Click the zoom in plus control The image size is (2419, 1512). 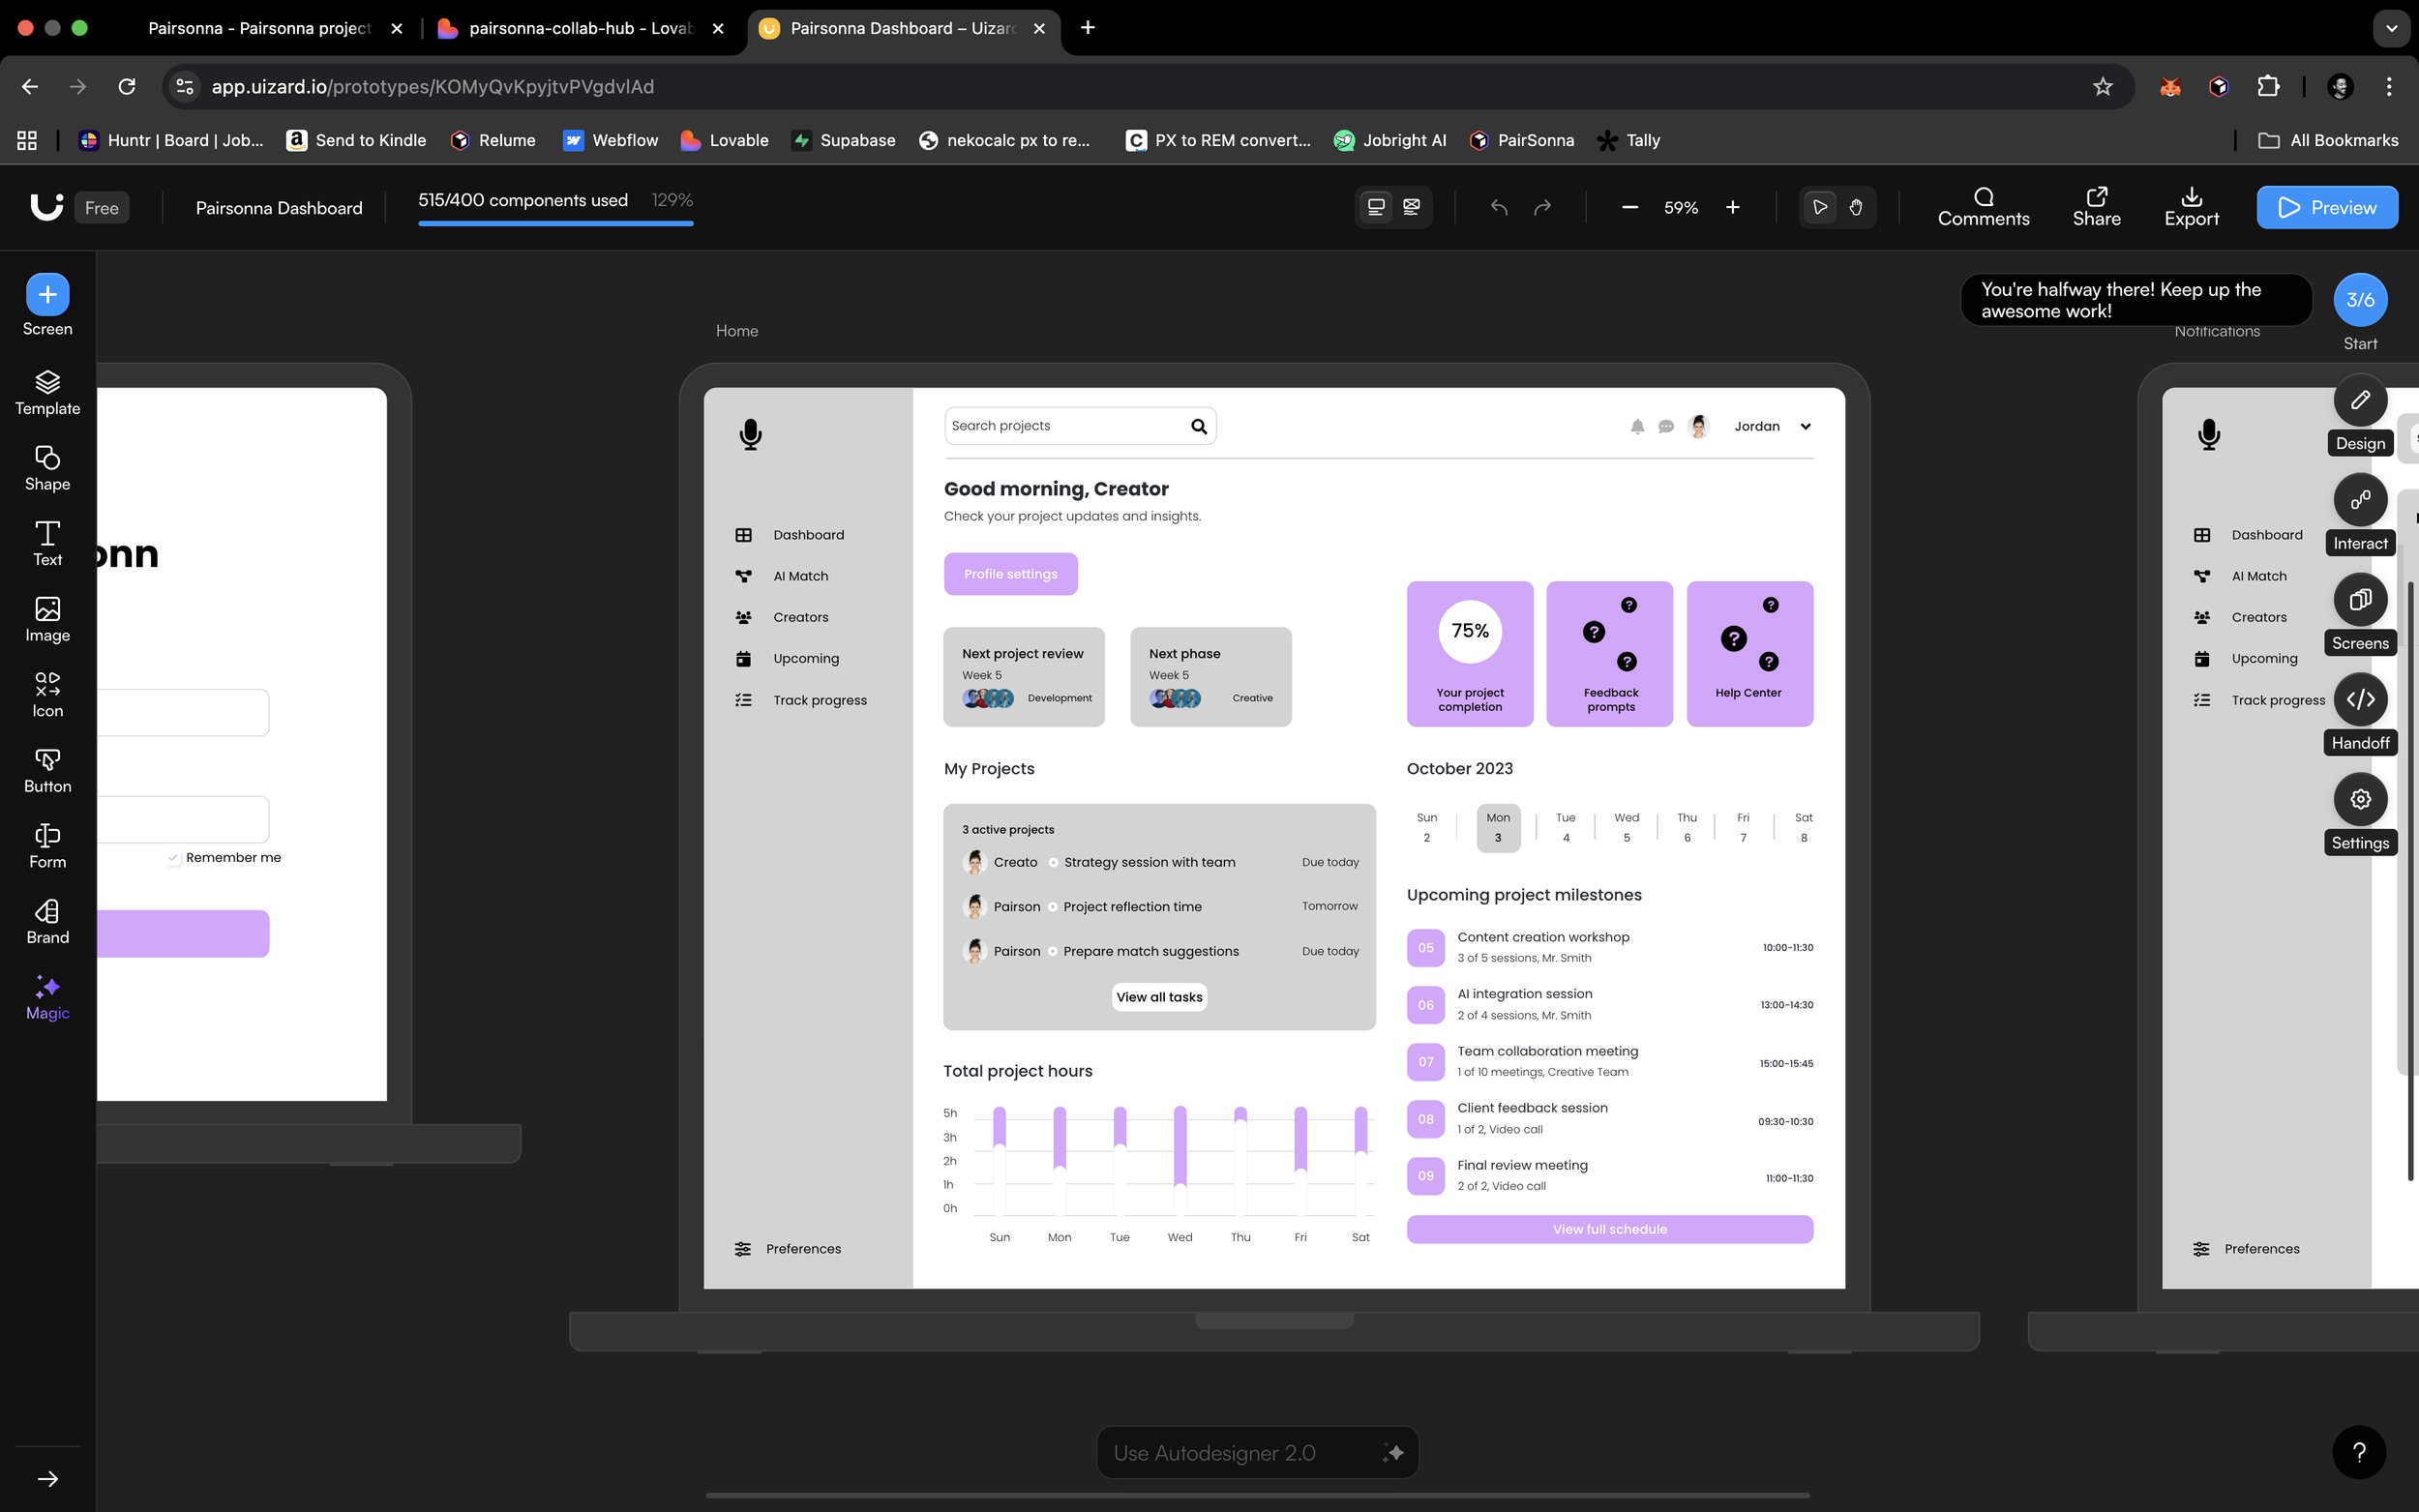1732,207
